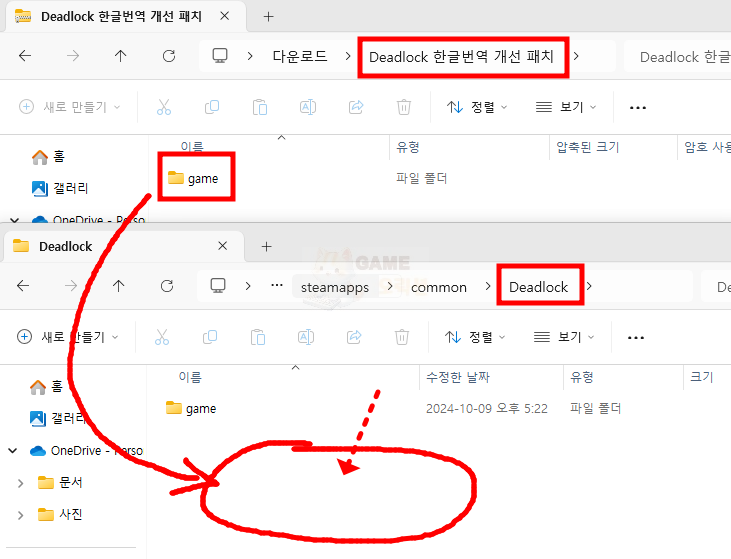Open 새로 만들기 dropdown in Deadlock window
Image resolution: width=731 pixels, height=559 pixels.
[x=68, y=337]
